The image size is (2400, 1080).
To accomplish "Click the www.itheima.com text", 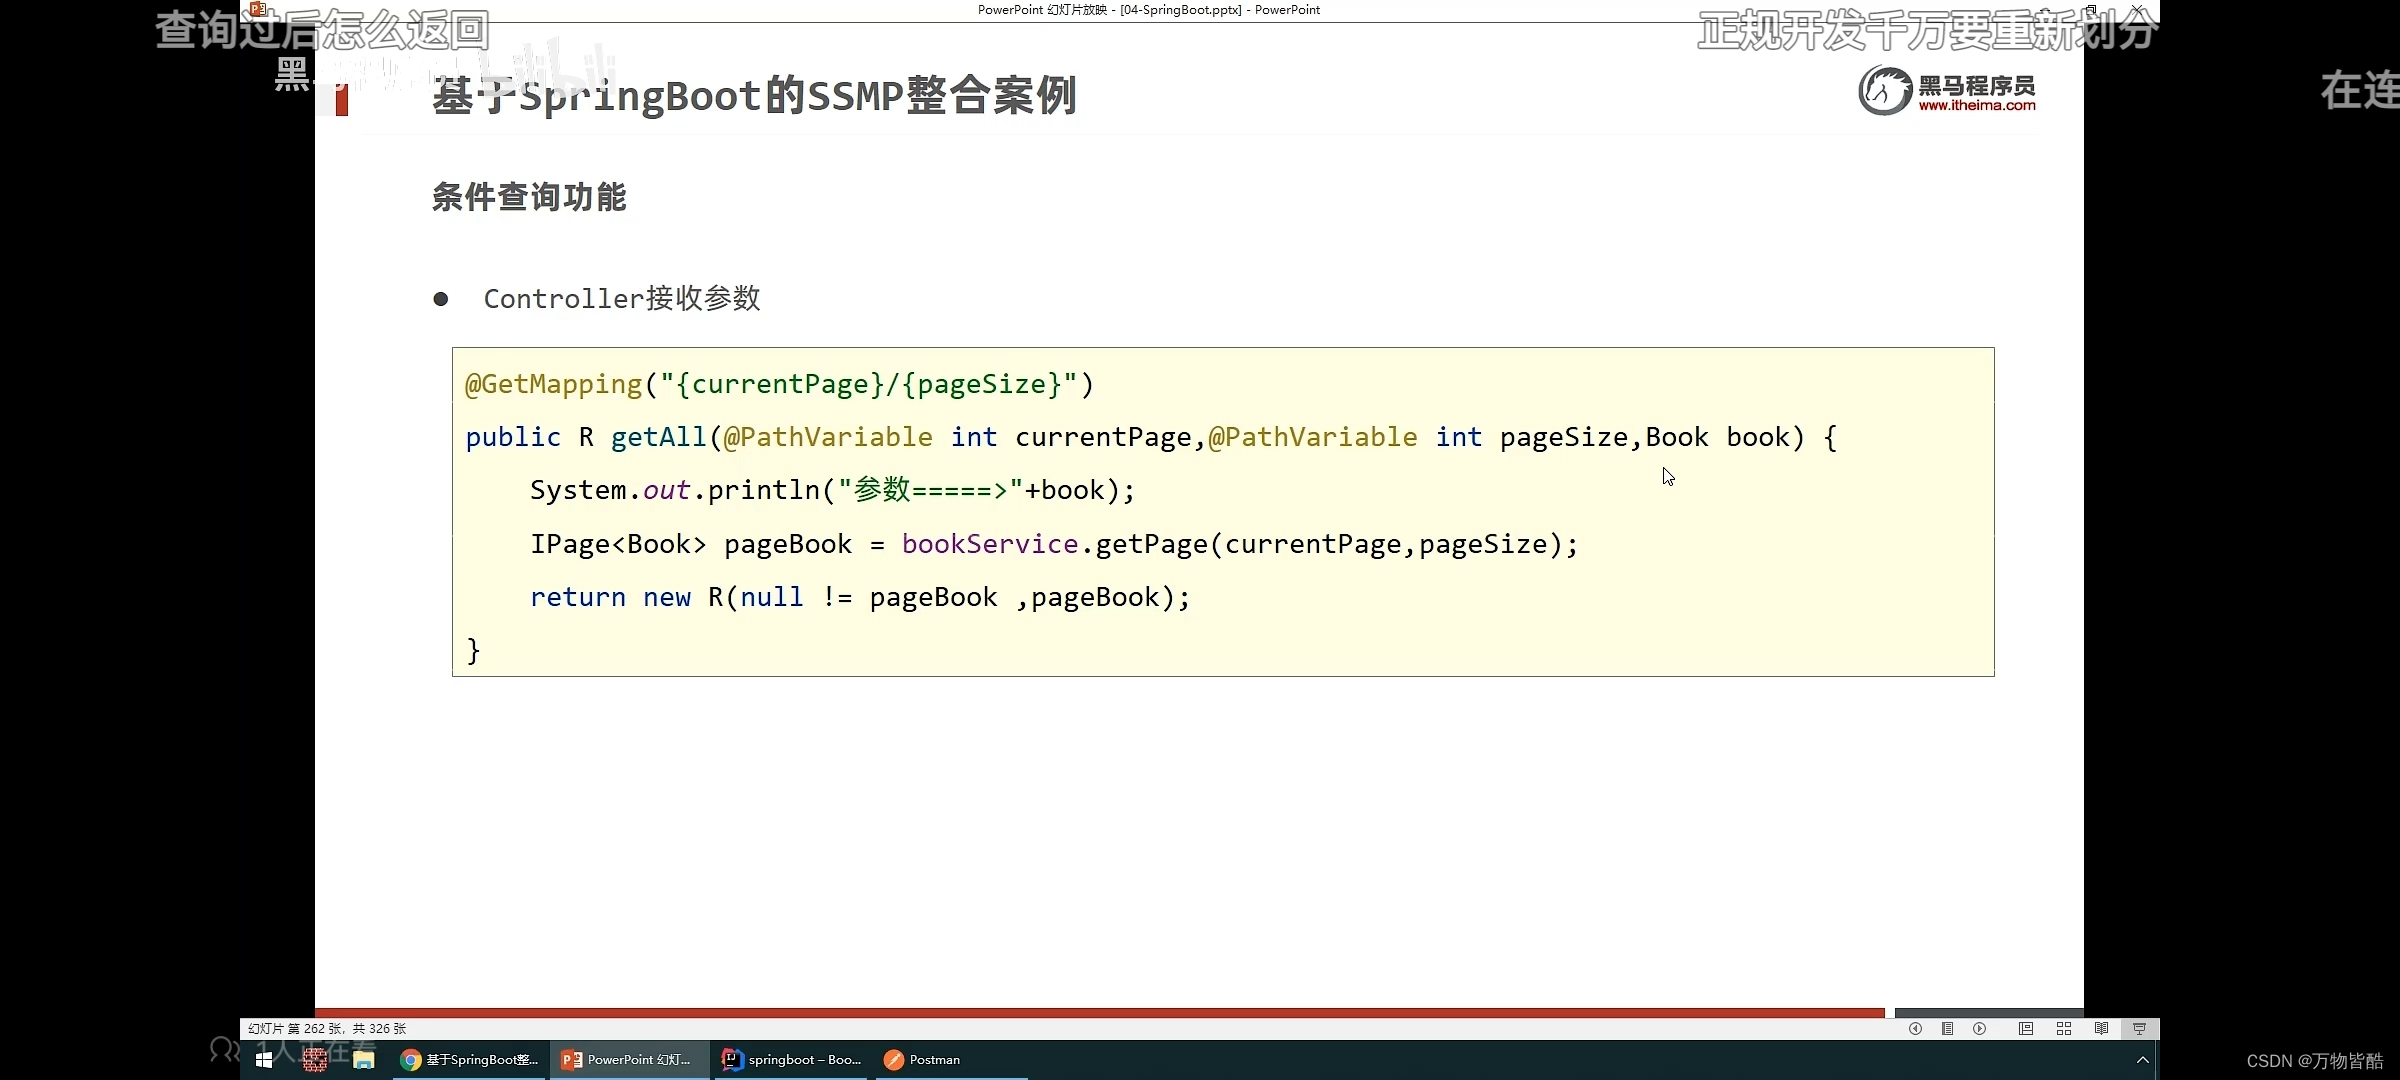I will 1977,105.
